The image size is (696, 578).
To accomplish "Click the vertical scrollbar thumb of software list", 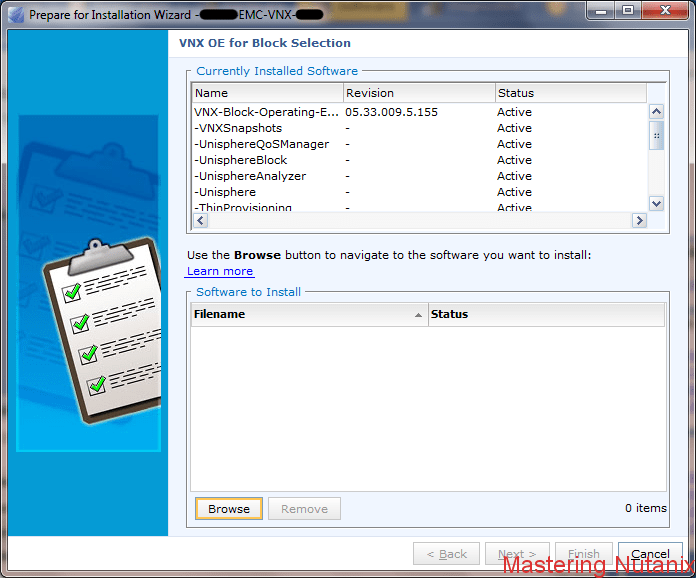I will (x=656, y=135).
